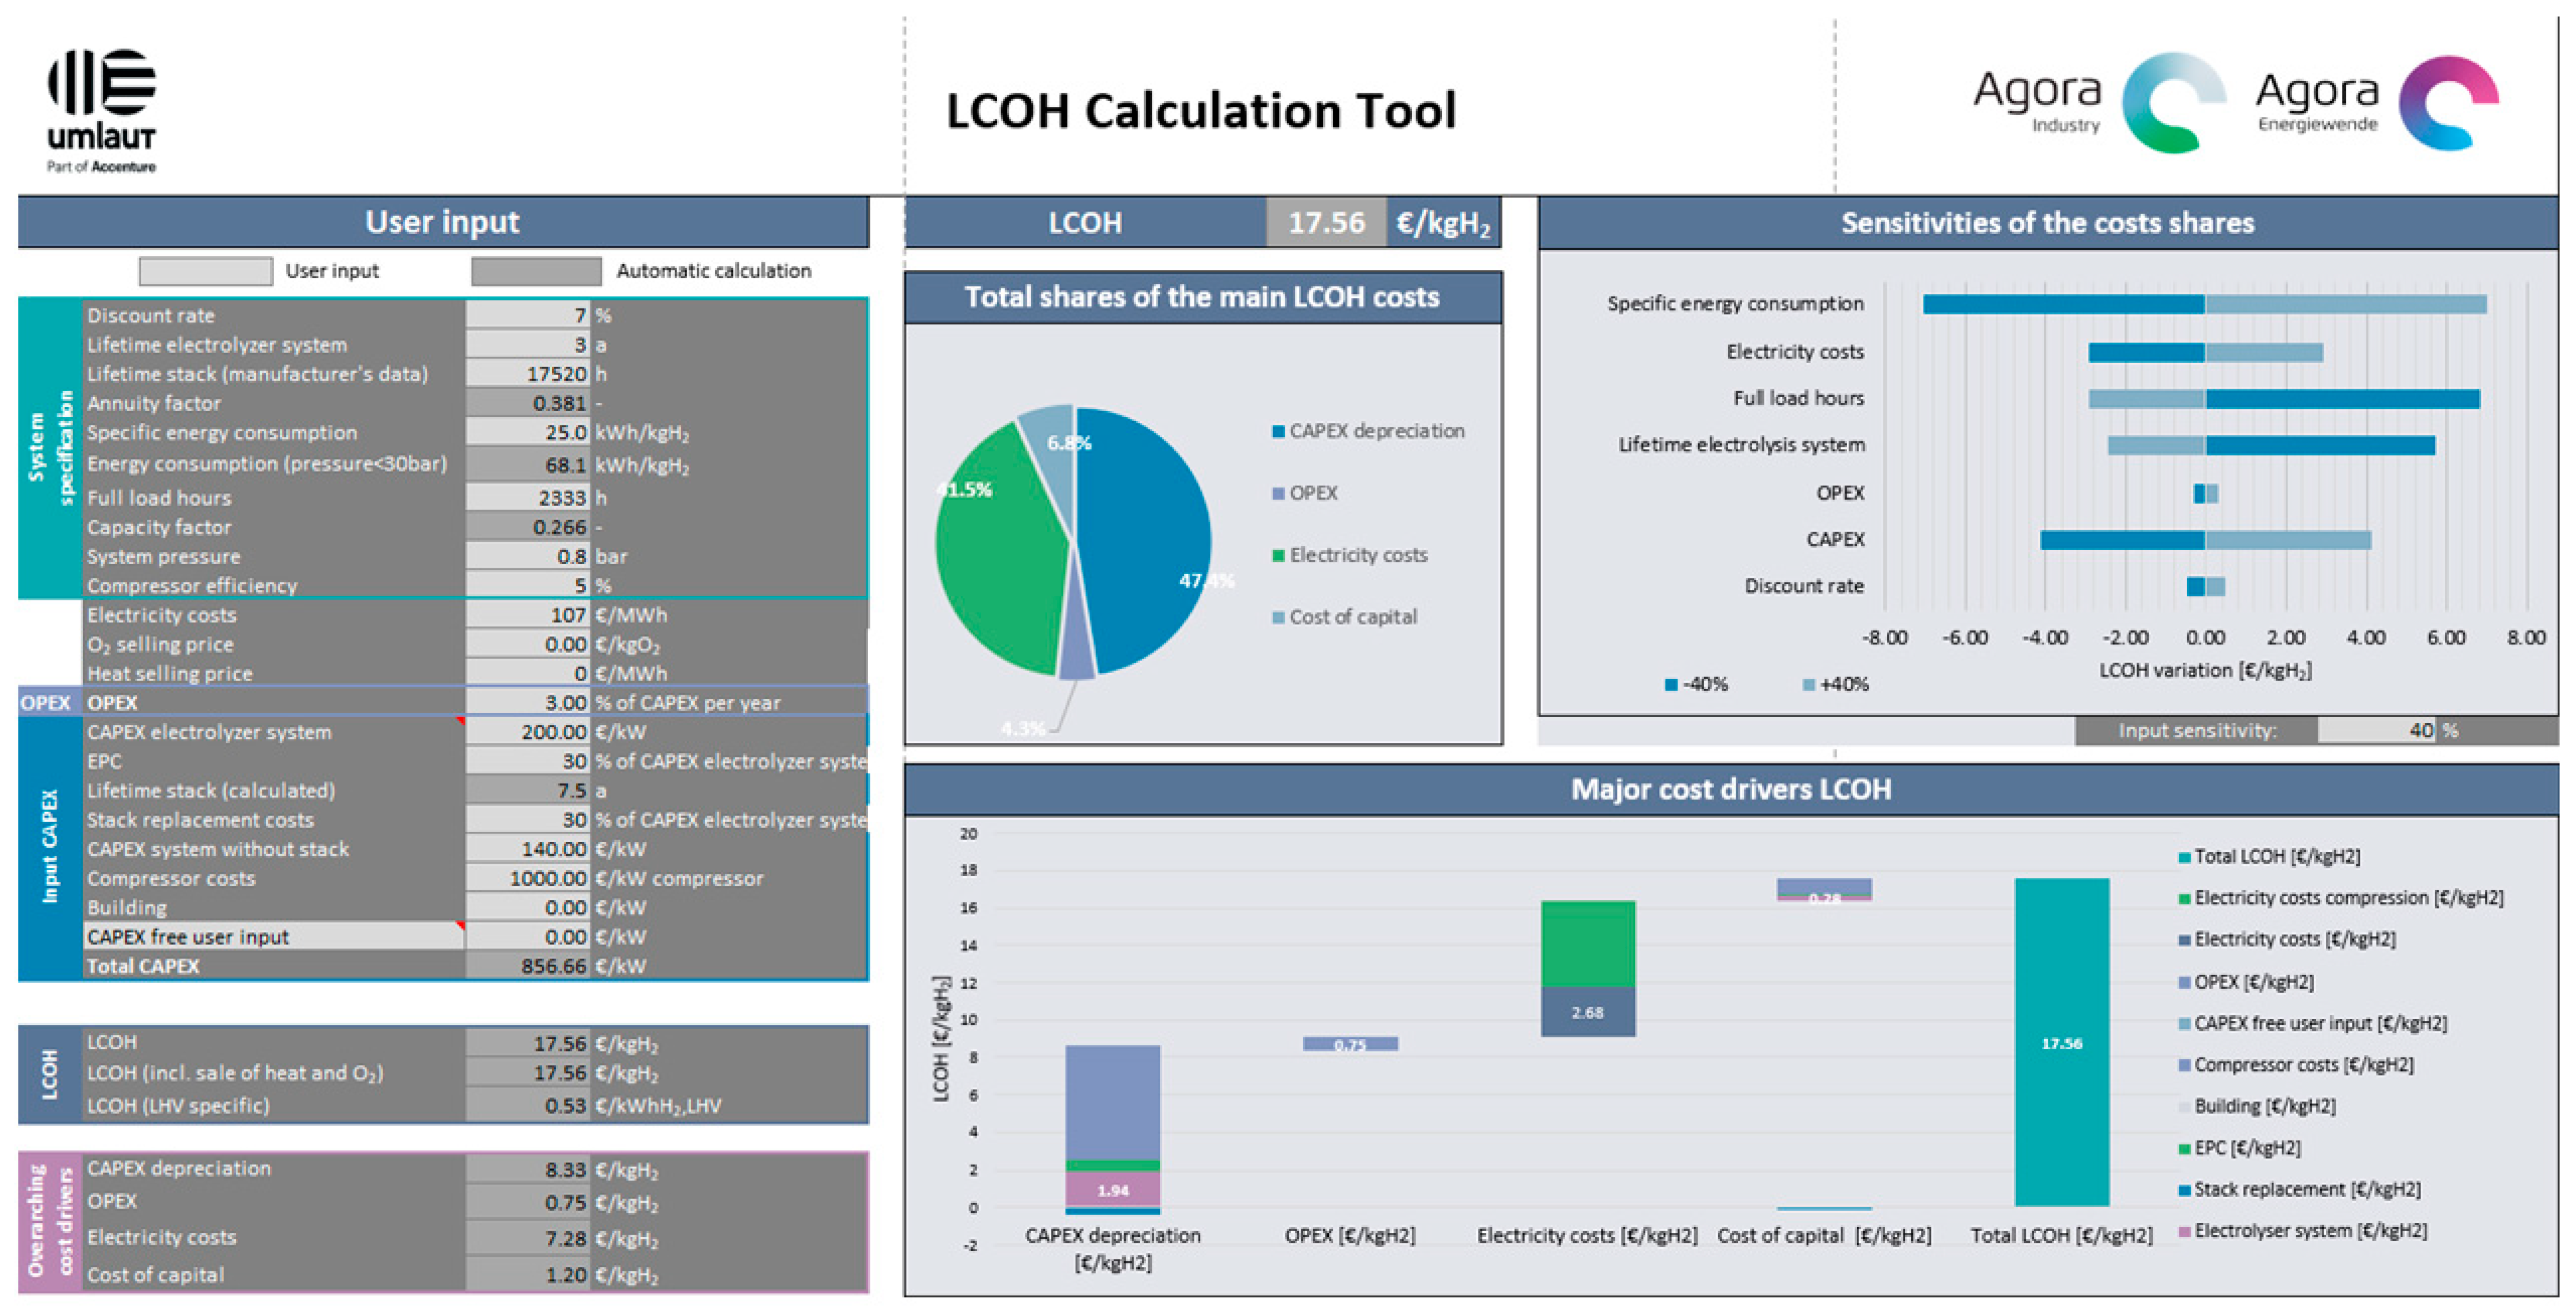This screenshot has width=2576, height=1315.
Task: Select the Discount rate input value 7
Action: point(527,315)
